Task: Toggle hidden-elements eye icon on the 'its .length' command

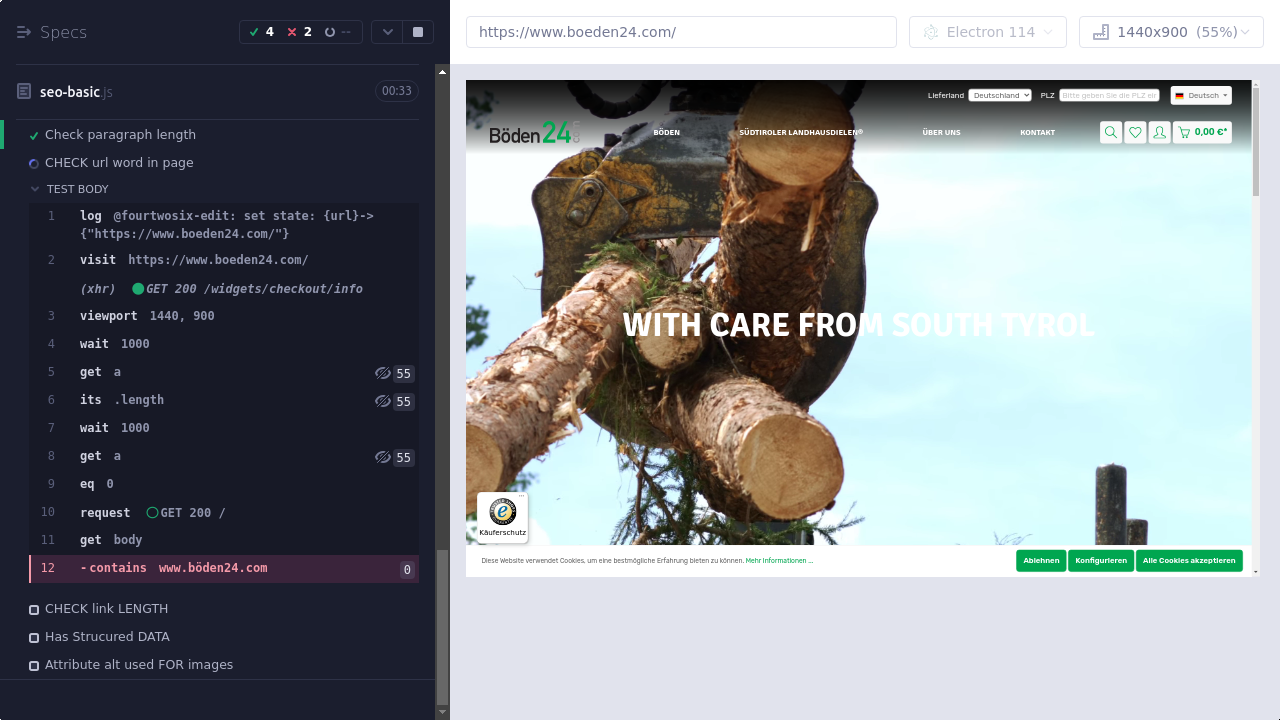Action: pos(382,401)
